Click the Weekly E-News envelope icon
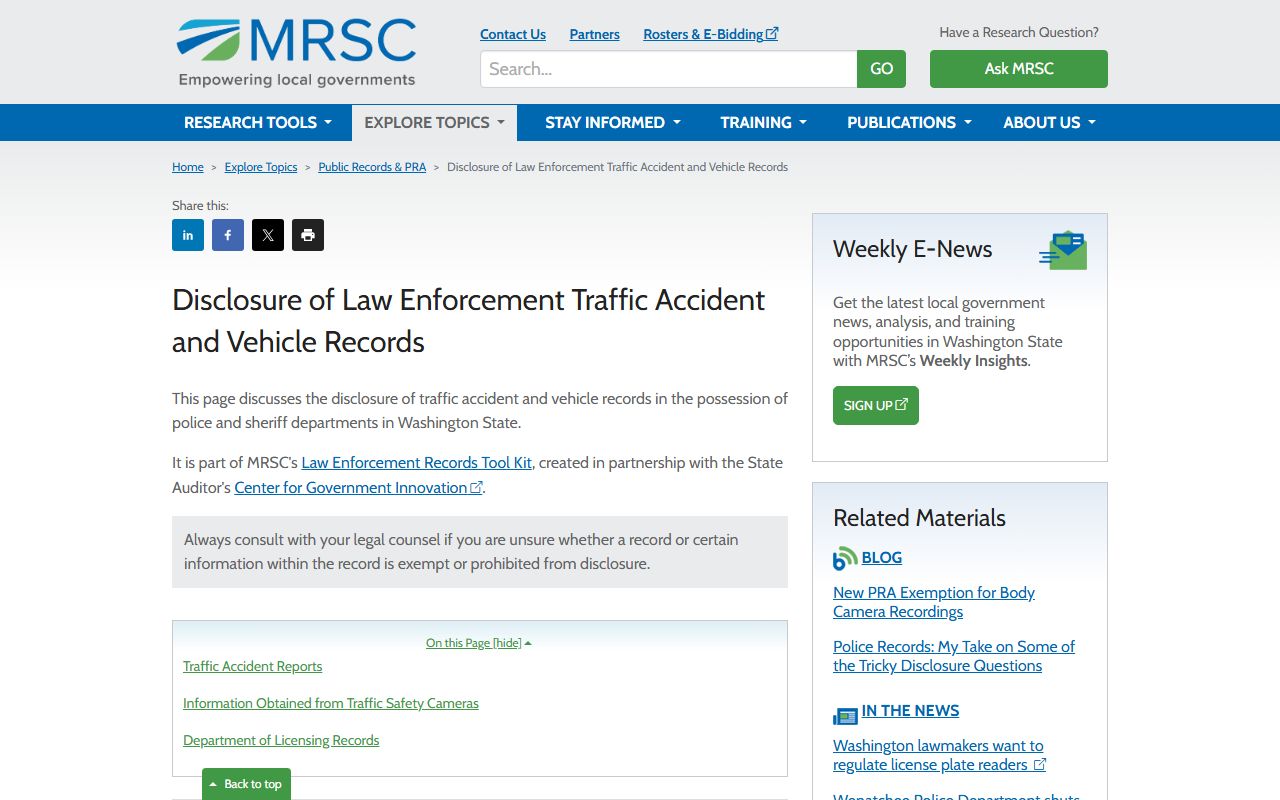The width and height of the screenshot is (1280, 800). click(x=1063, y=250)
